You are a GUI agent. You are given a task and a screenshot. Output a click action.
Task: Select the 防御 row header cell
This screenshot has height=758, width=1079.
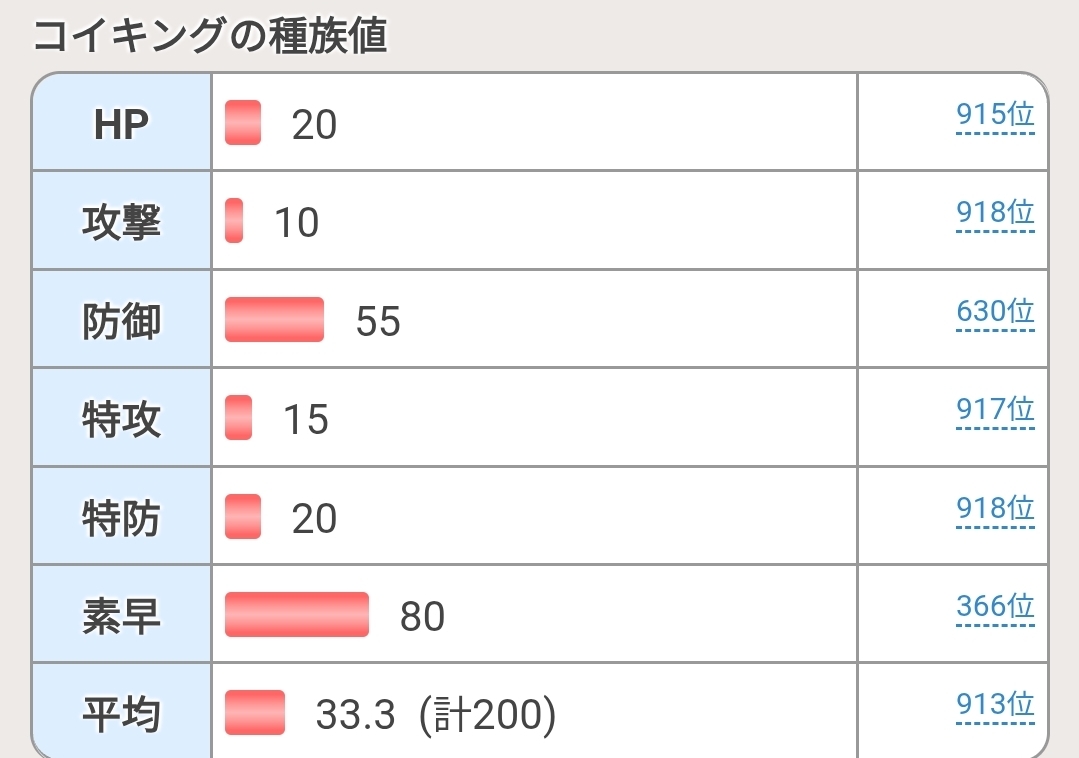click(x=121, y=319)
